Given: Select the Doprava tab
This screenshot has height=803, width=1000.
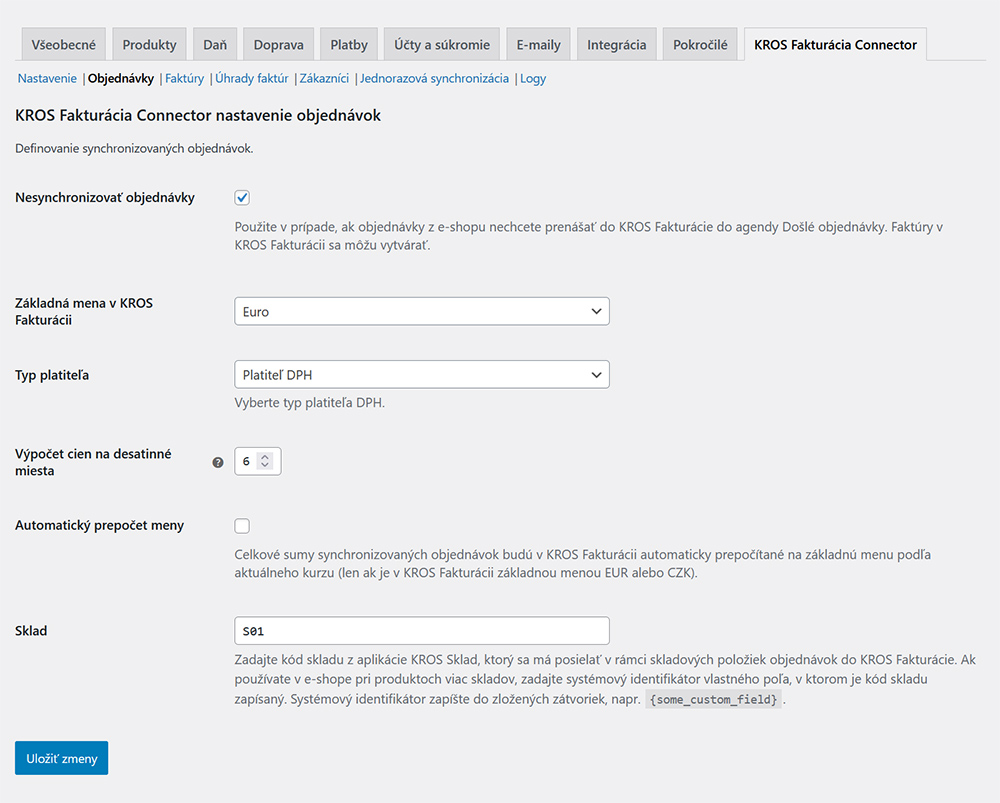Looking at the screenshot, I should (x=278, y=45).
